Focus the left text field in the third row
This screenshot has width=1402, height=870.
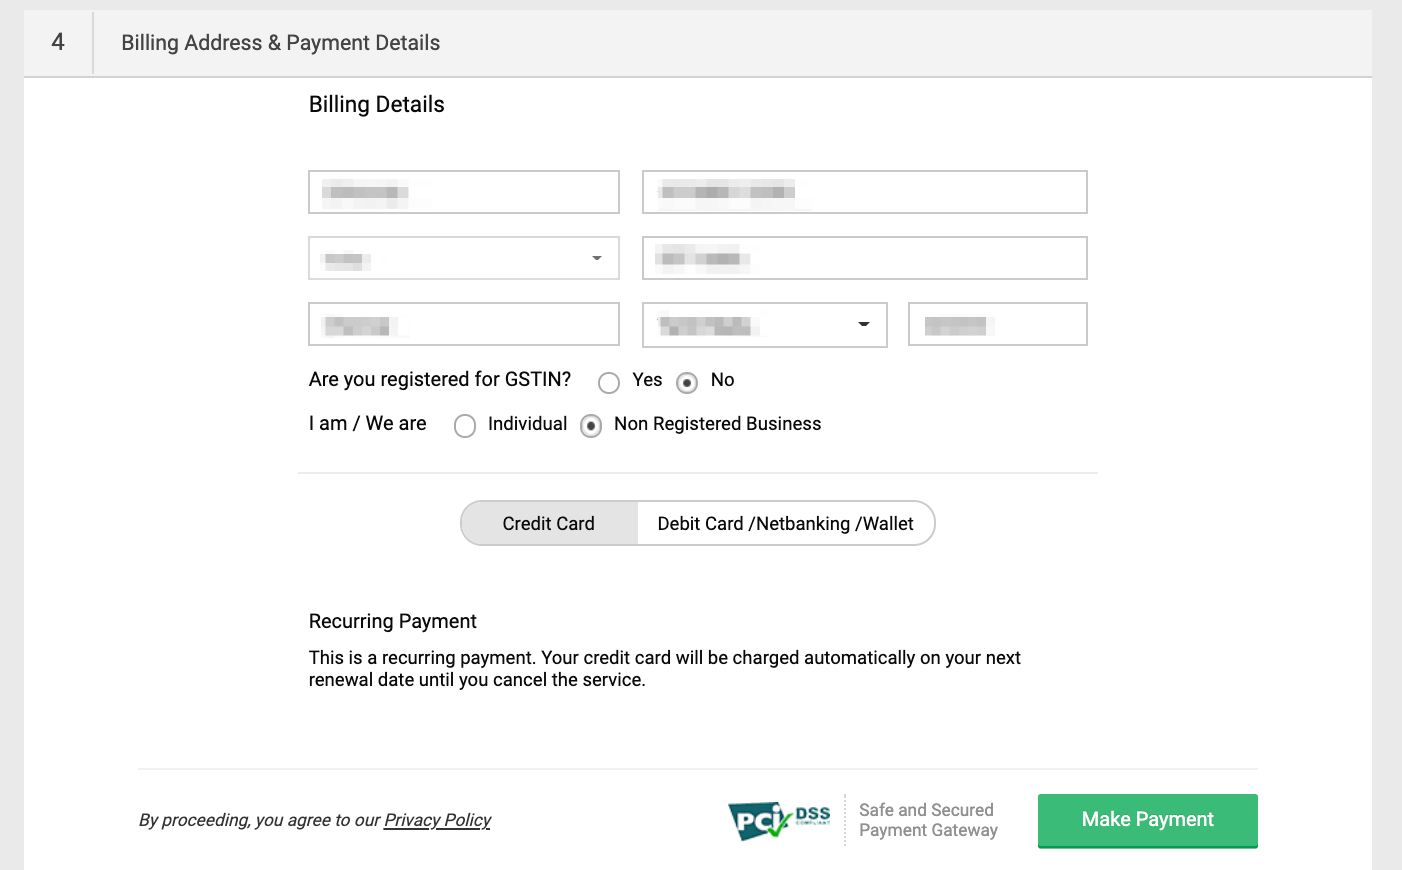(x=464, y=325)
